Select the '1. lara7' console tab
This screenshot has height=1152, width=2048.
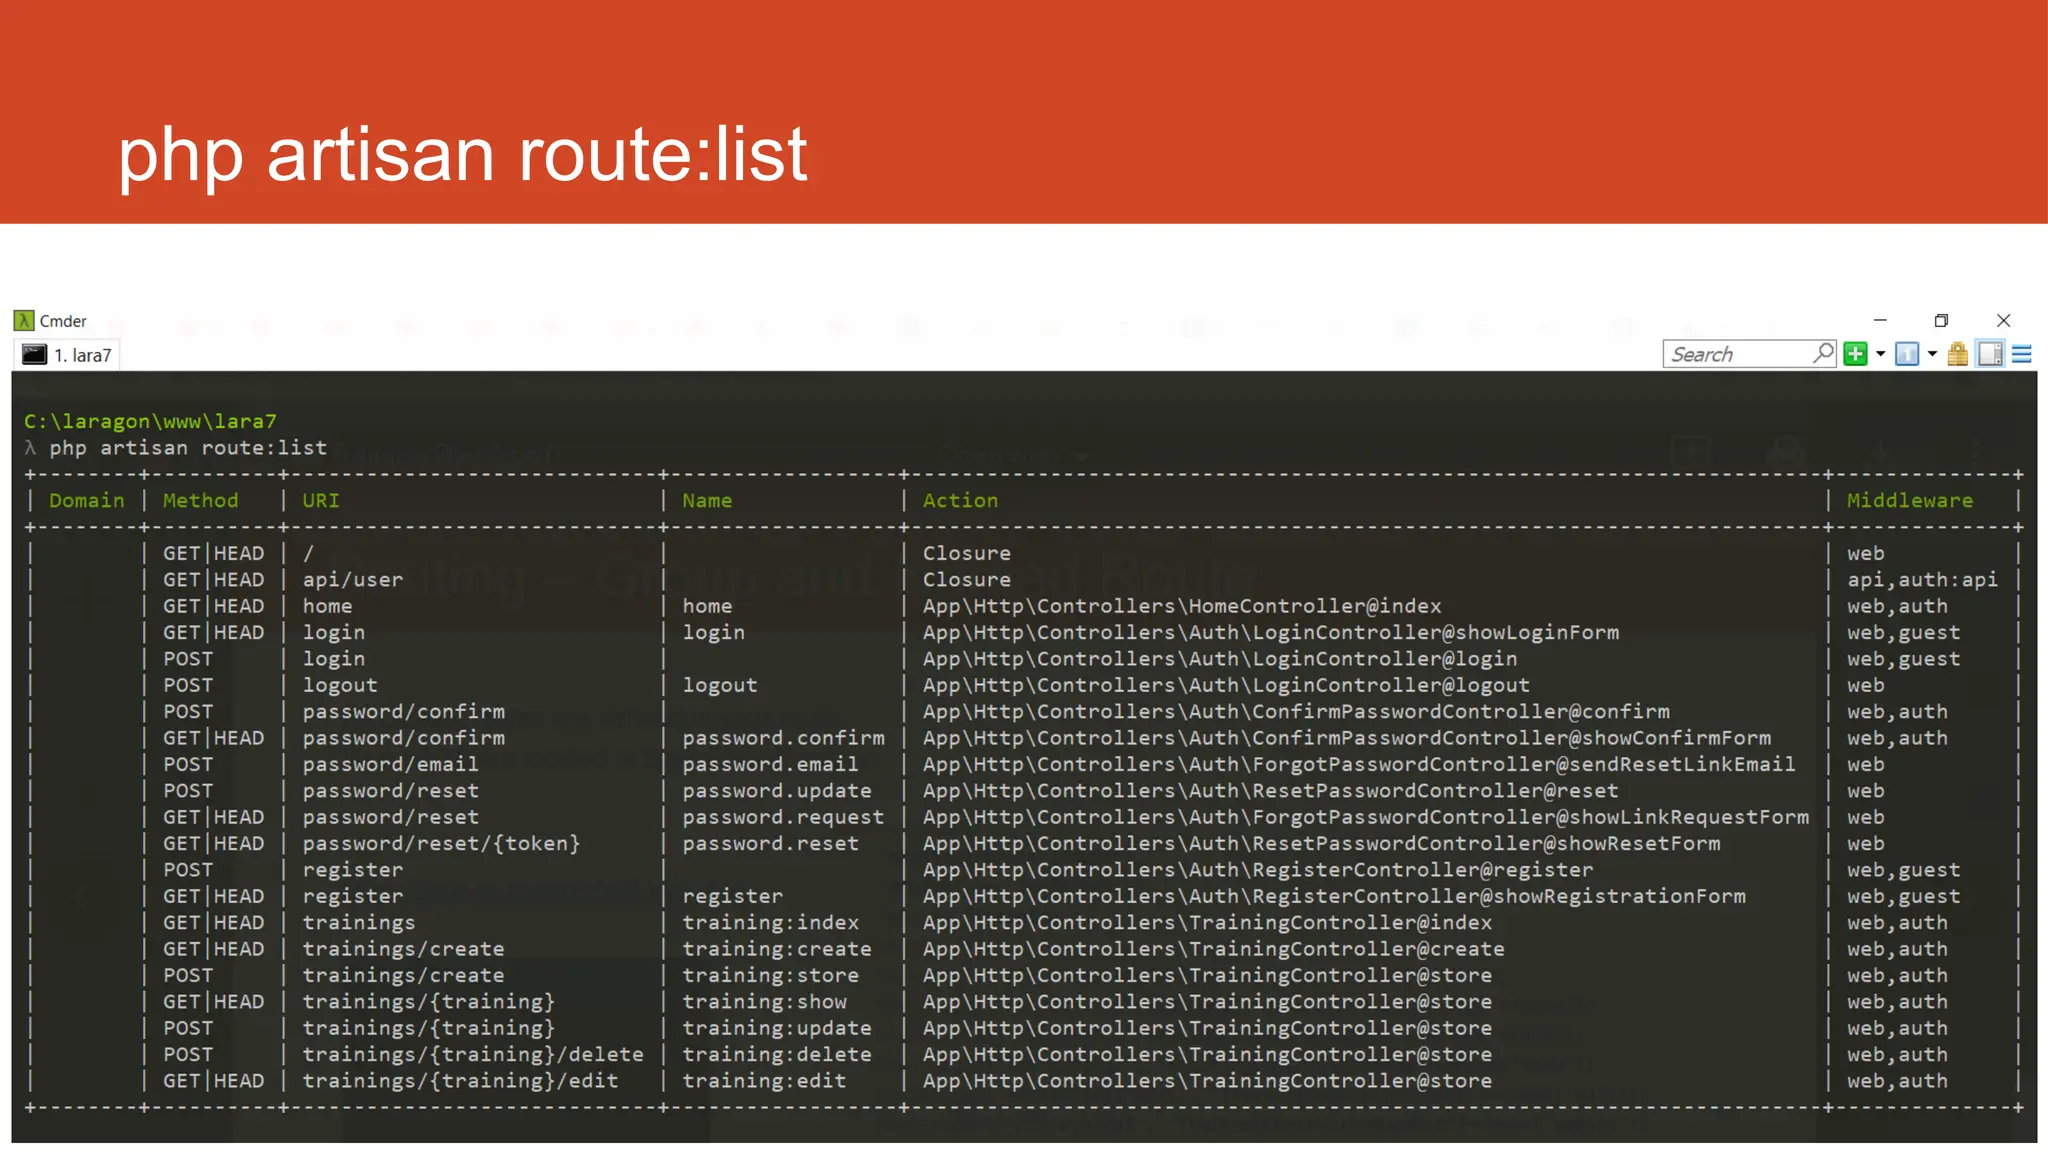(x=67, y=355)
